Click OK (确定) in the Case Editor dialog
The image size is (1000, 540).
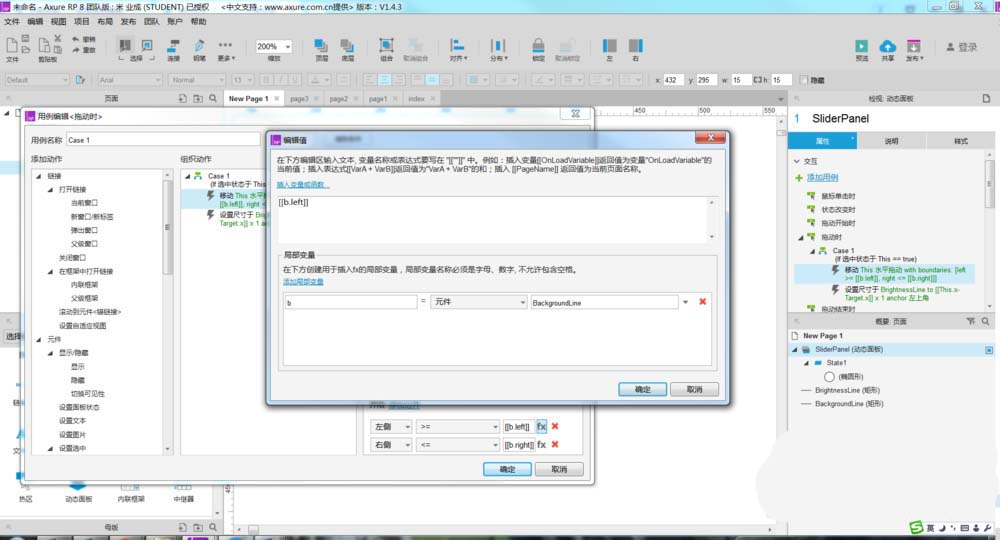tap(507, 469)
